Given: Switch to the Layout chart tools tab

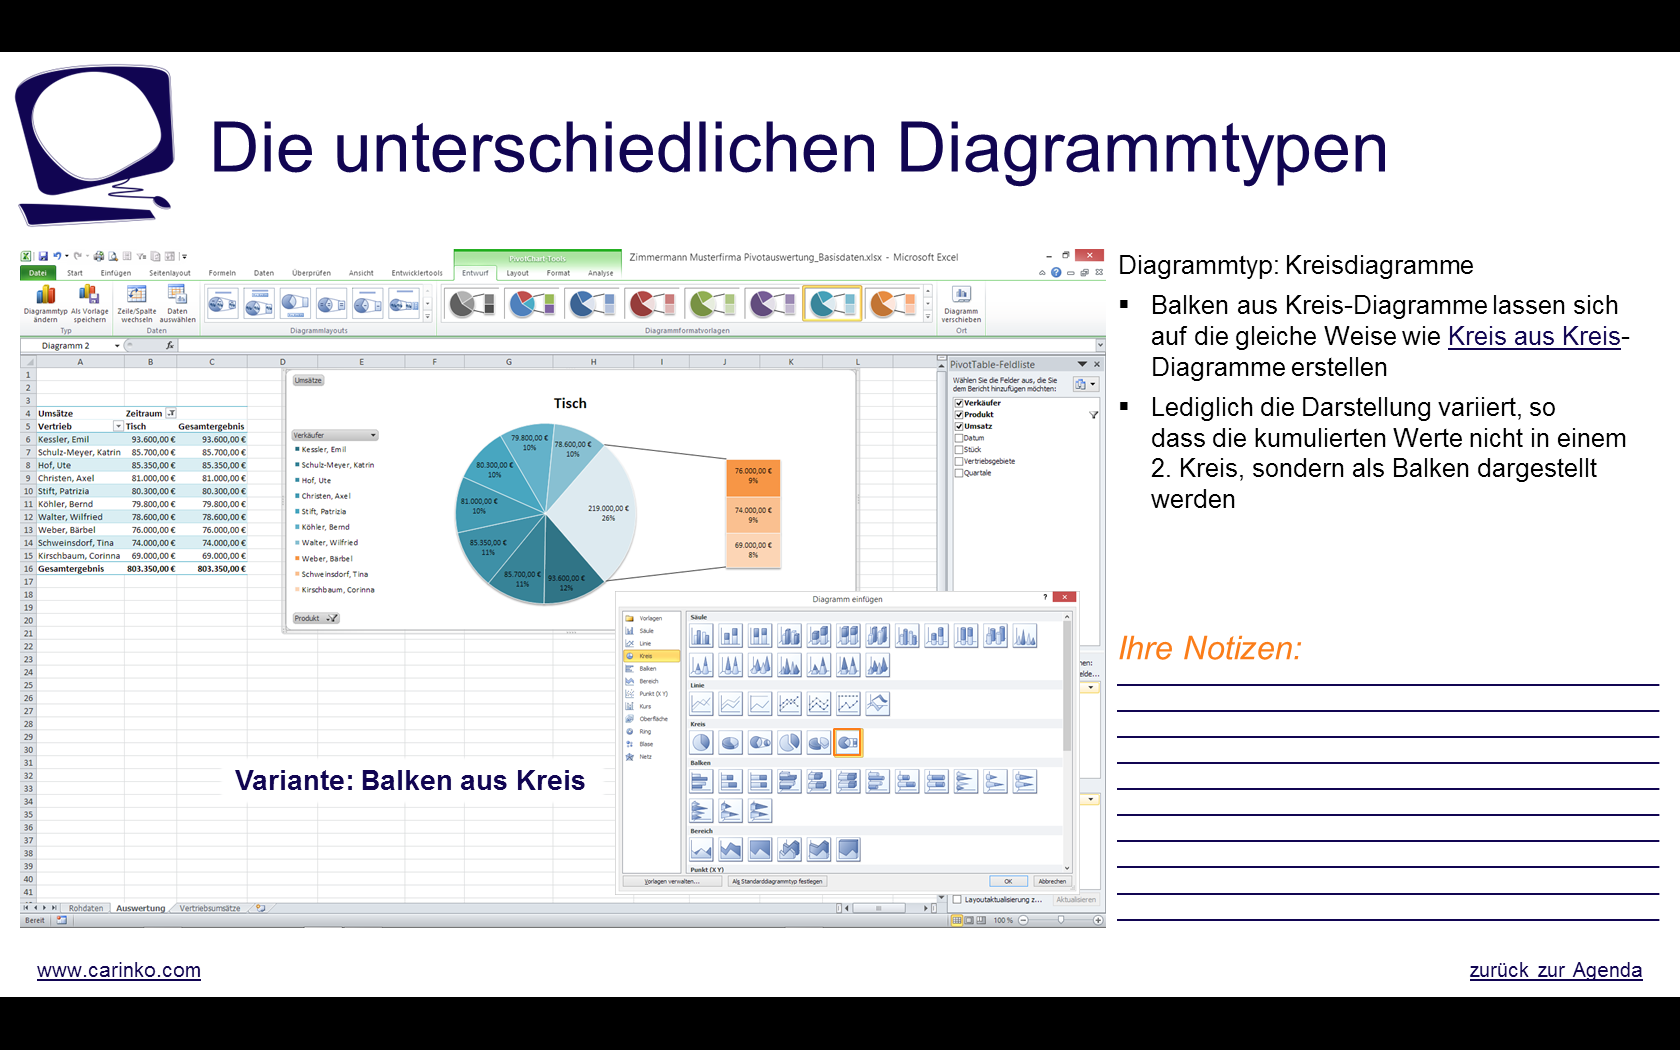Looking at the screenshot, I should coord(517,273).
